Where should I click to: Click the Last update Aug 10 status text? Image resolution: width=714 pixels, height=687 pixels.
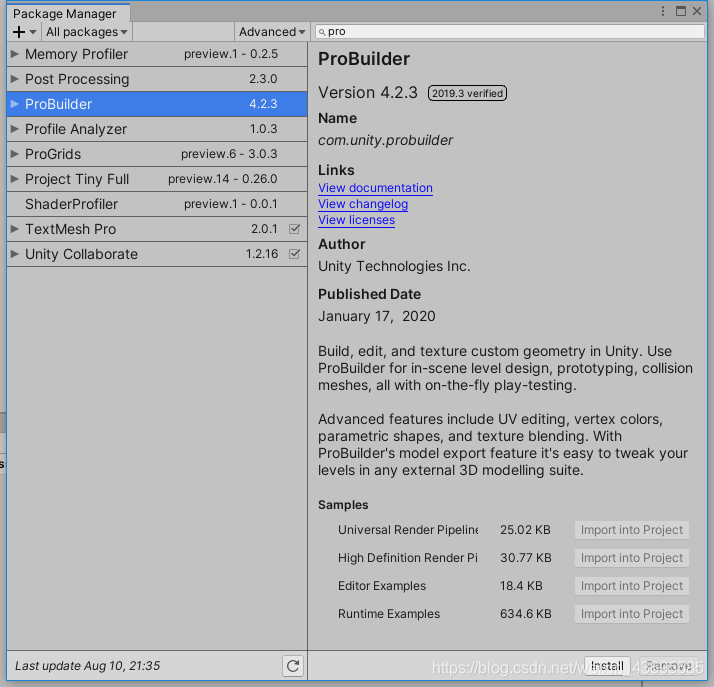[x=87, y=666]
